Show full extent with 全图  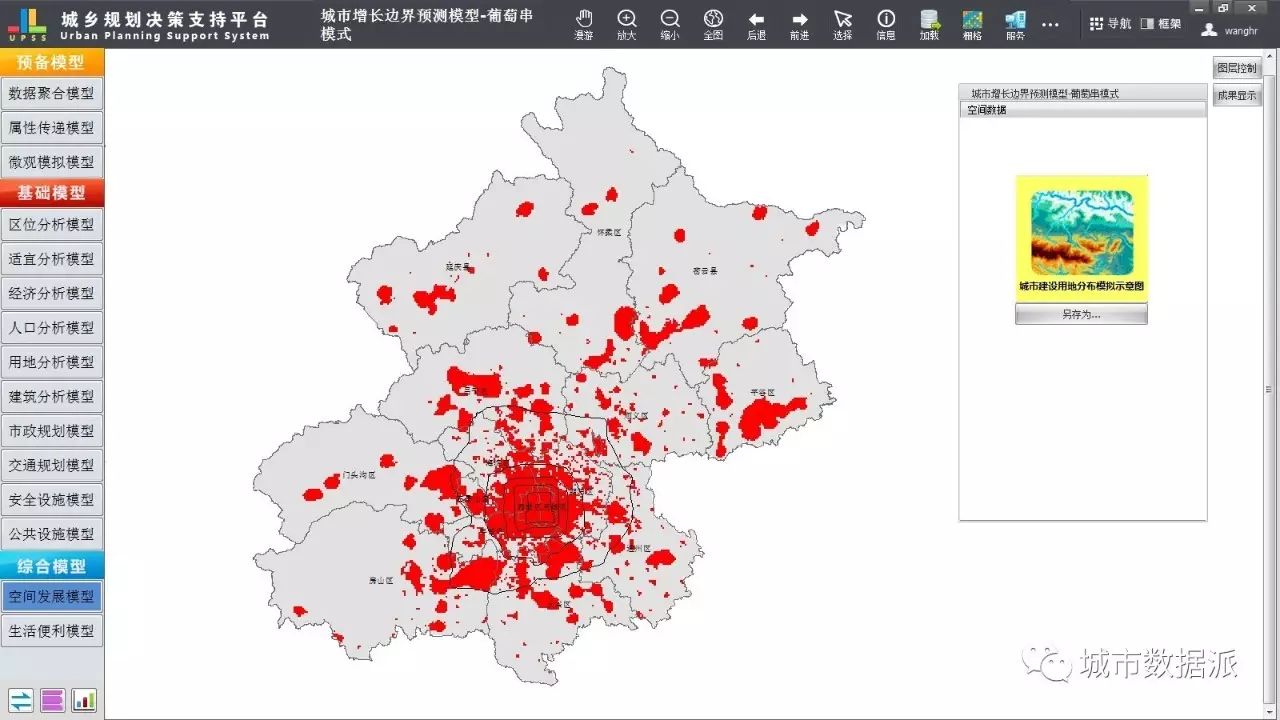[x=713, y=25]
